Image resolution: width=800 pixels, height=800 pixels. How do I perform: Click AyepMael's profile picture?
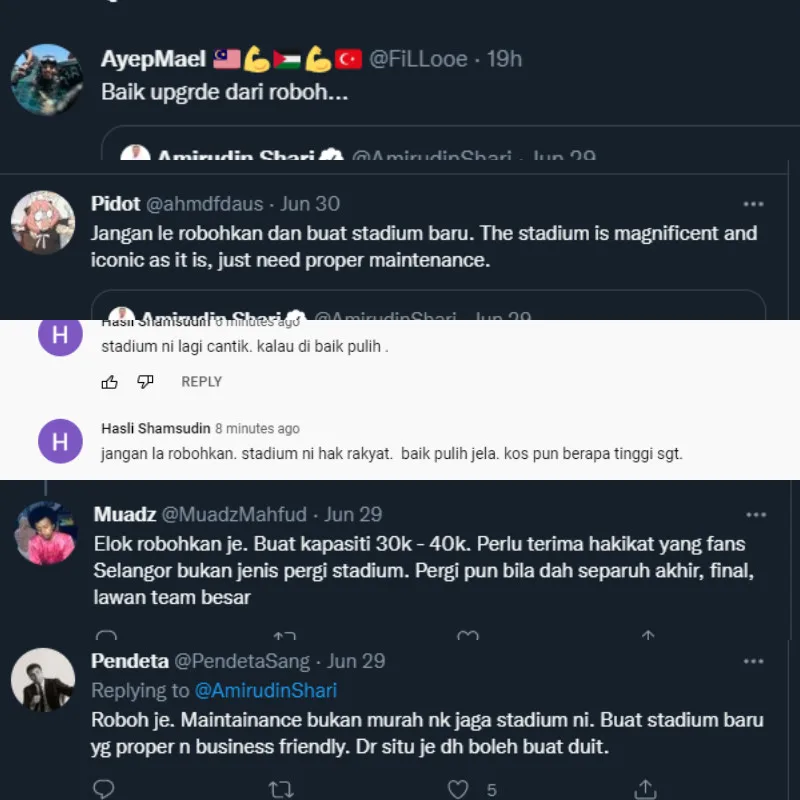[x=47, y=80]
